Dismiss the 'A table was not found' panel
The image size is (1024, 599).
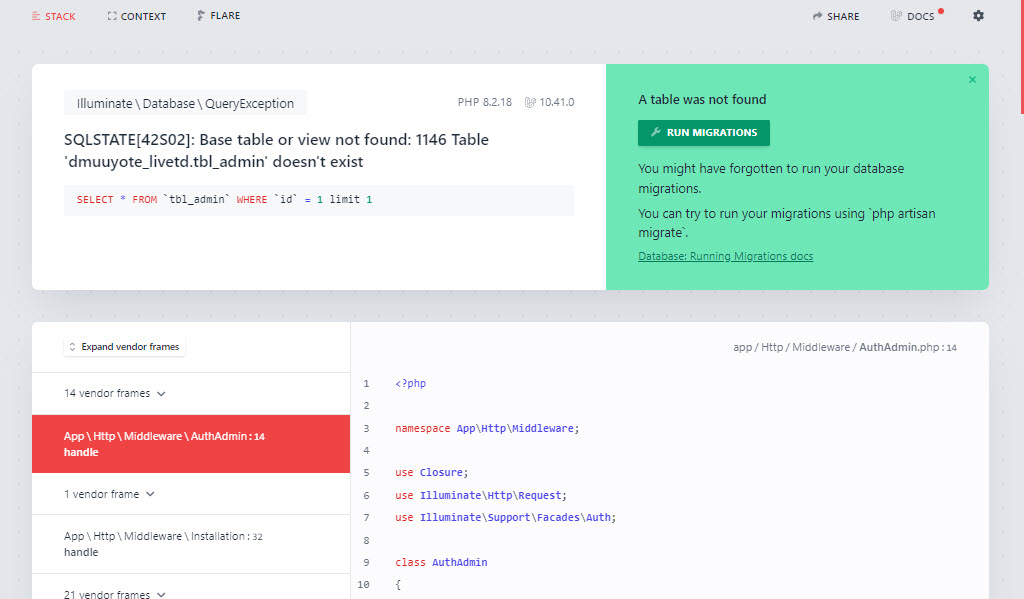click(x=972, y=80)
